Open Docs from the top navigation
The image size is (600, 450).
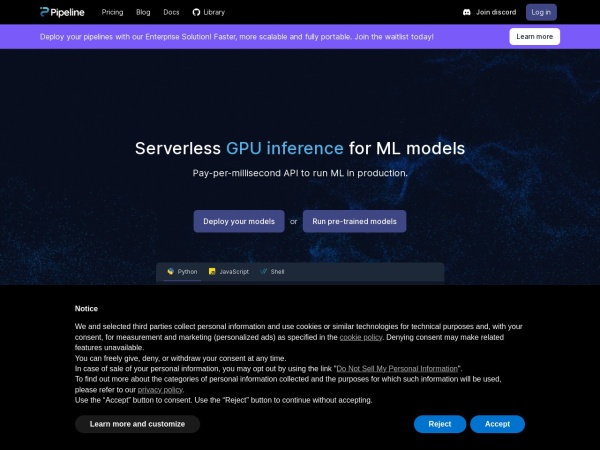(x=171, y=12)
